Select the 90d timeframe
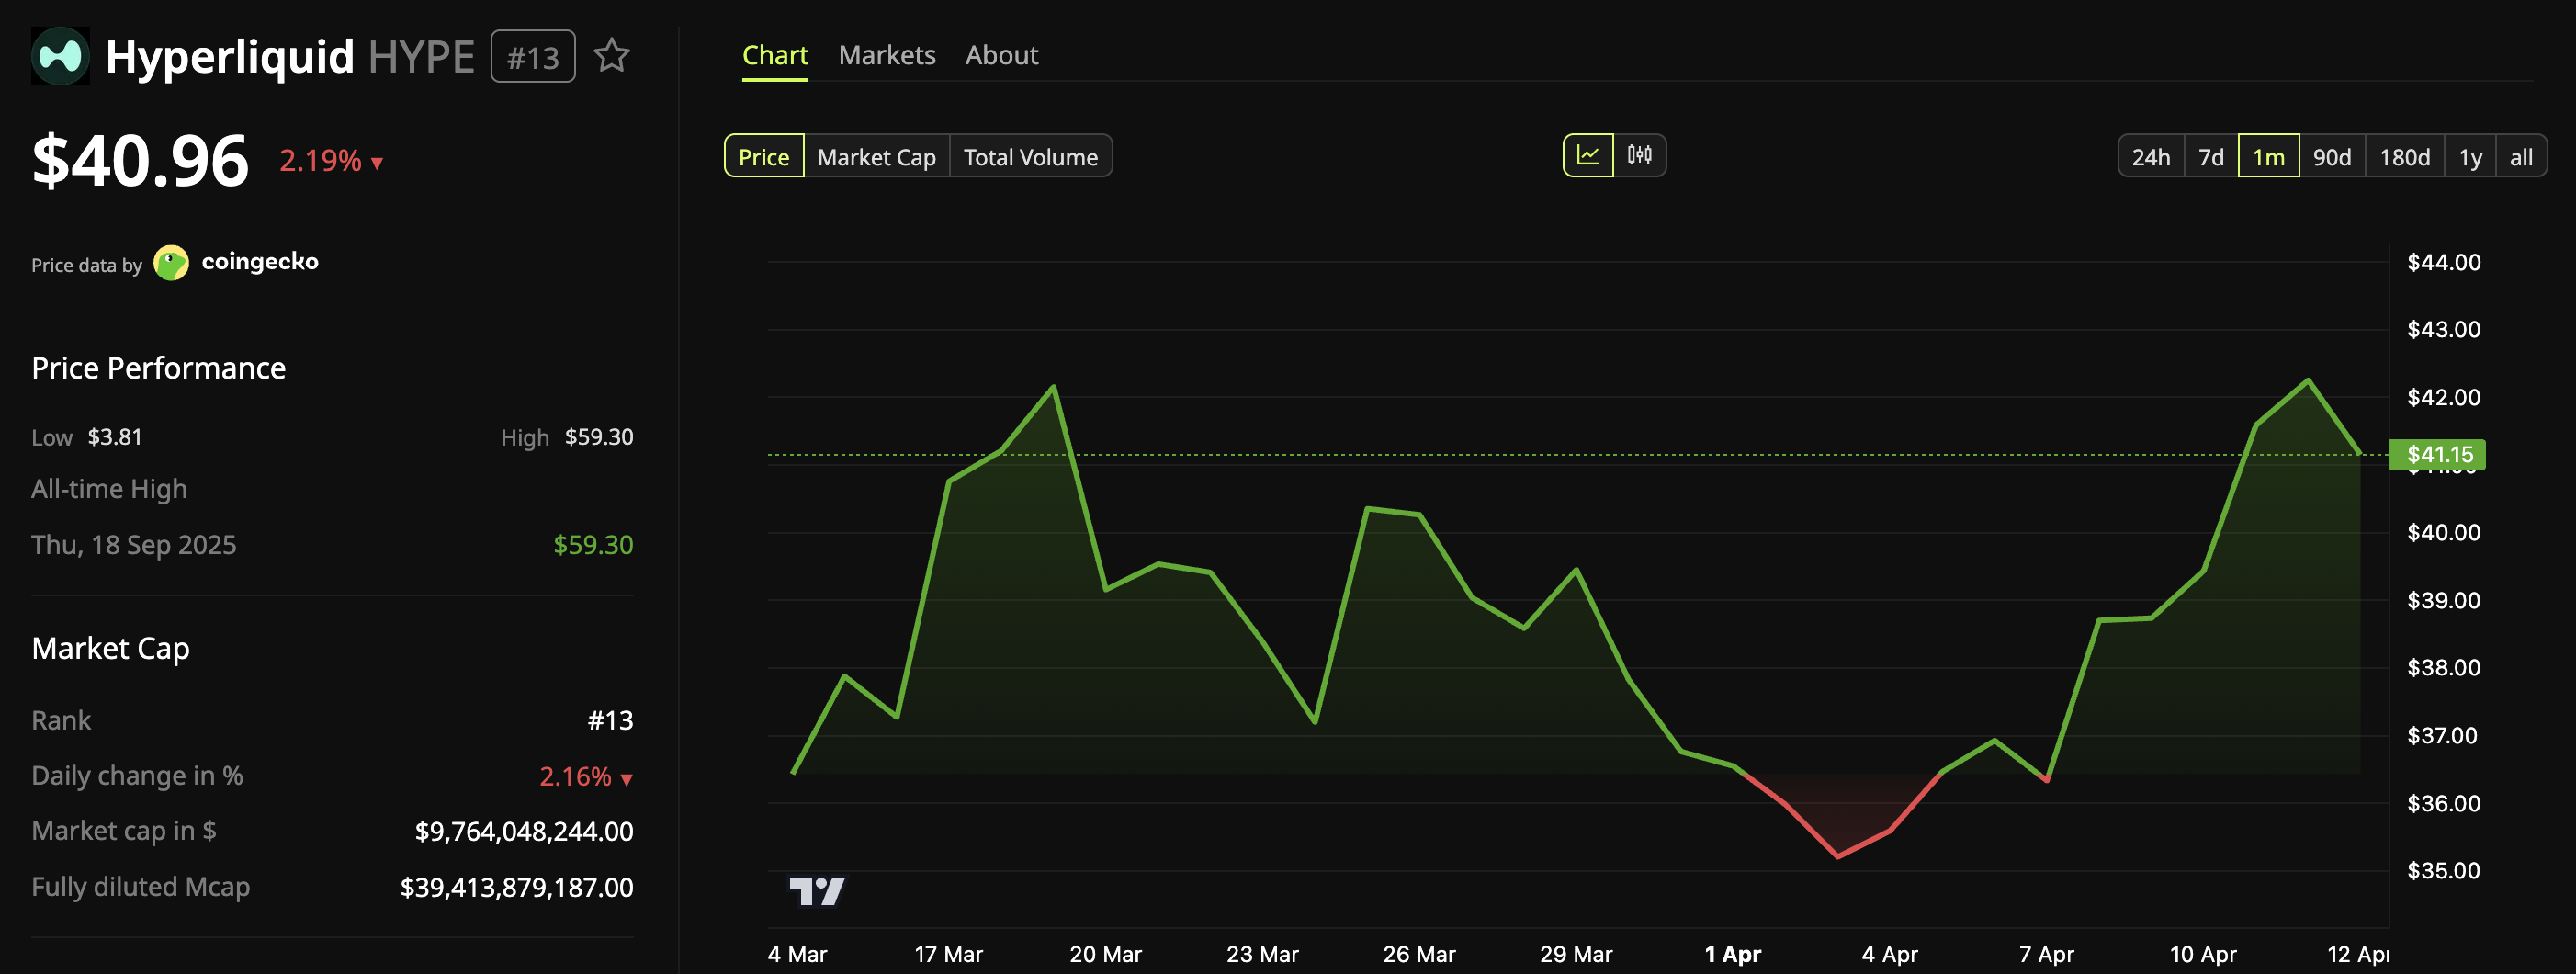The width and height of the screenshot is (2576, 974). [2332, 156]
